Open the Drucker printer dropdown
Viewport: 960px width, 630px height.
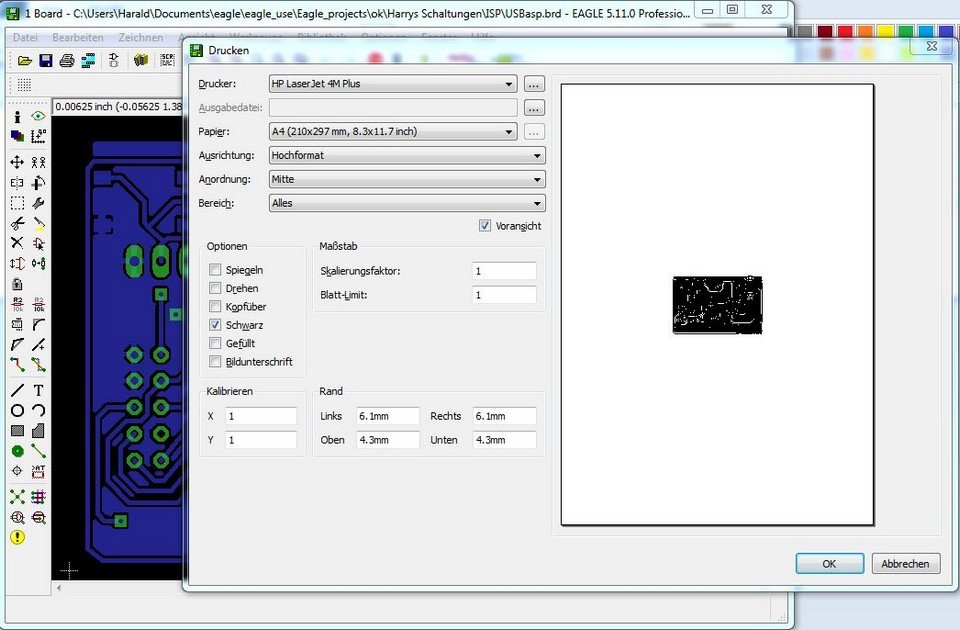point(393,84)
